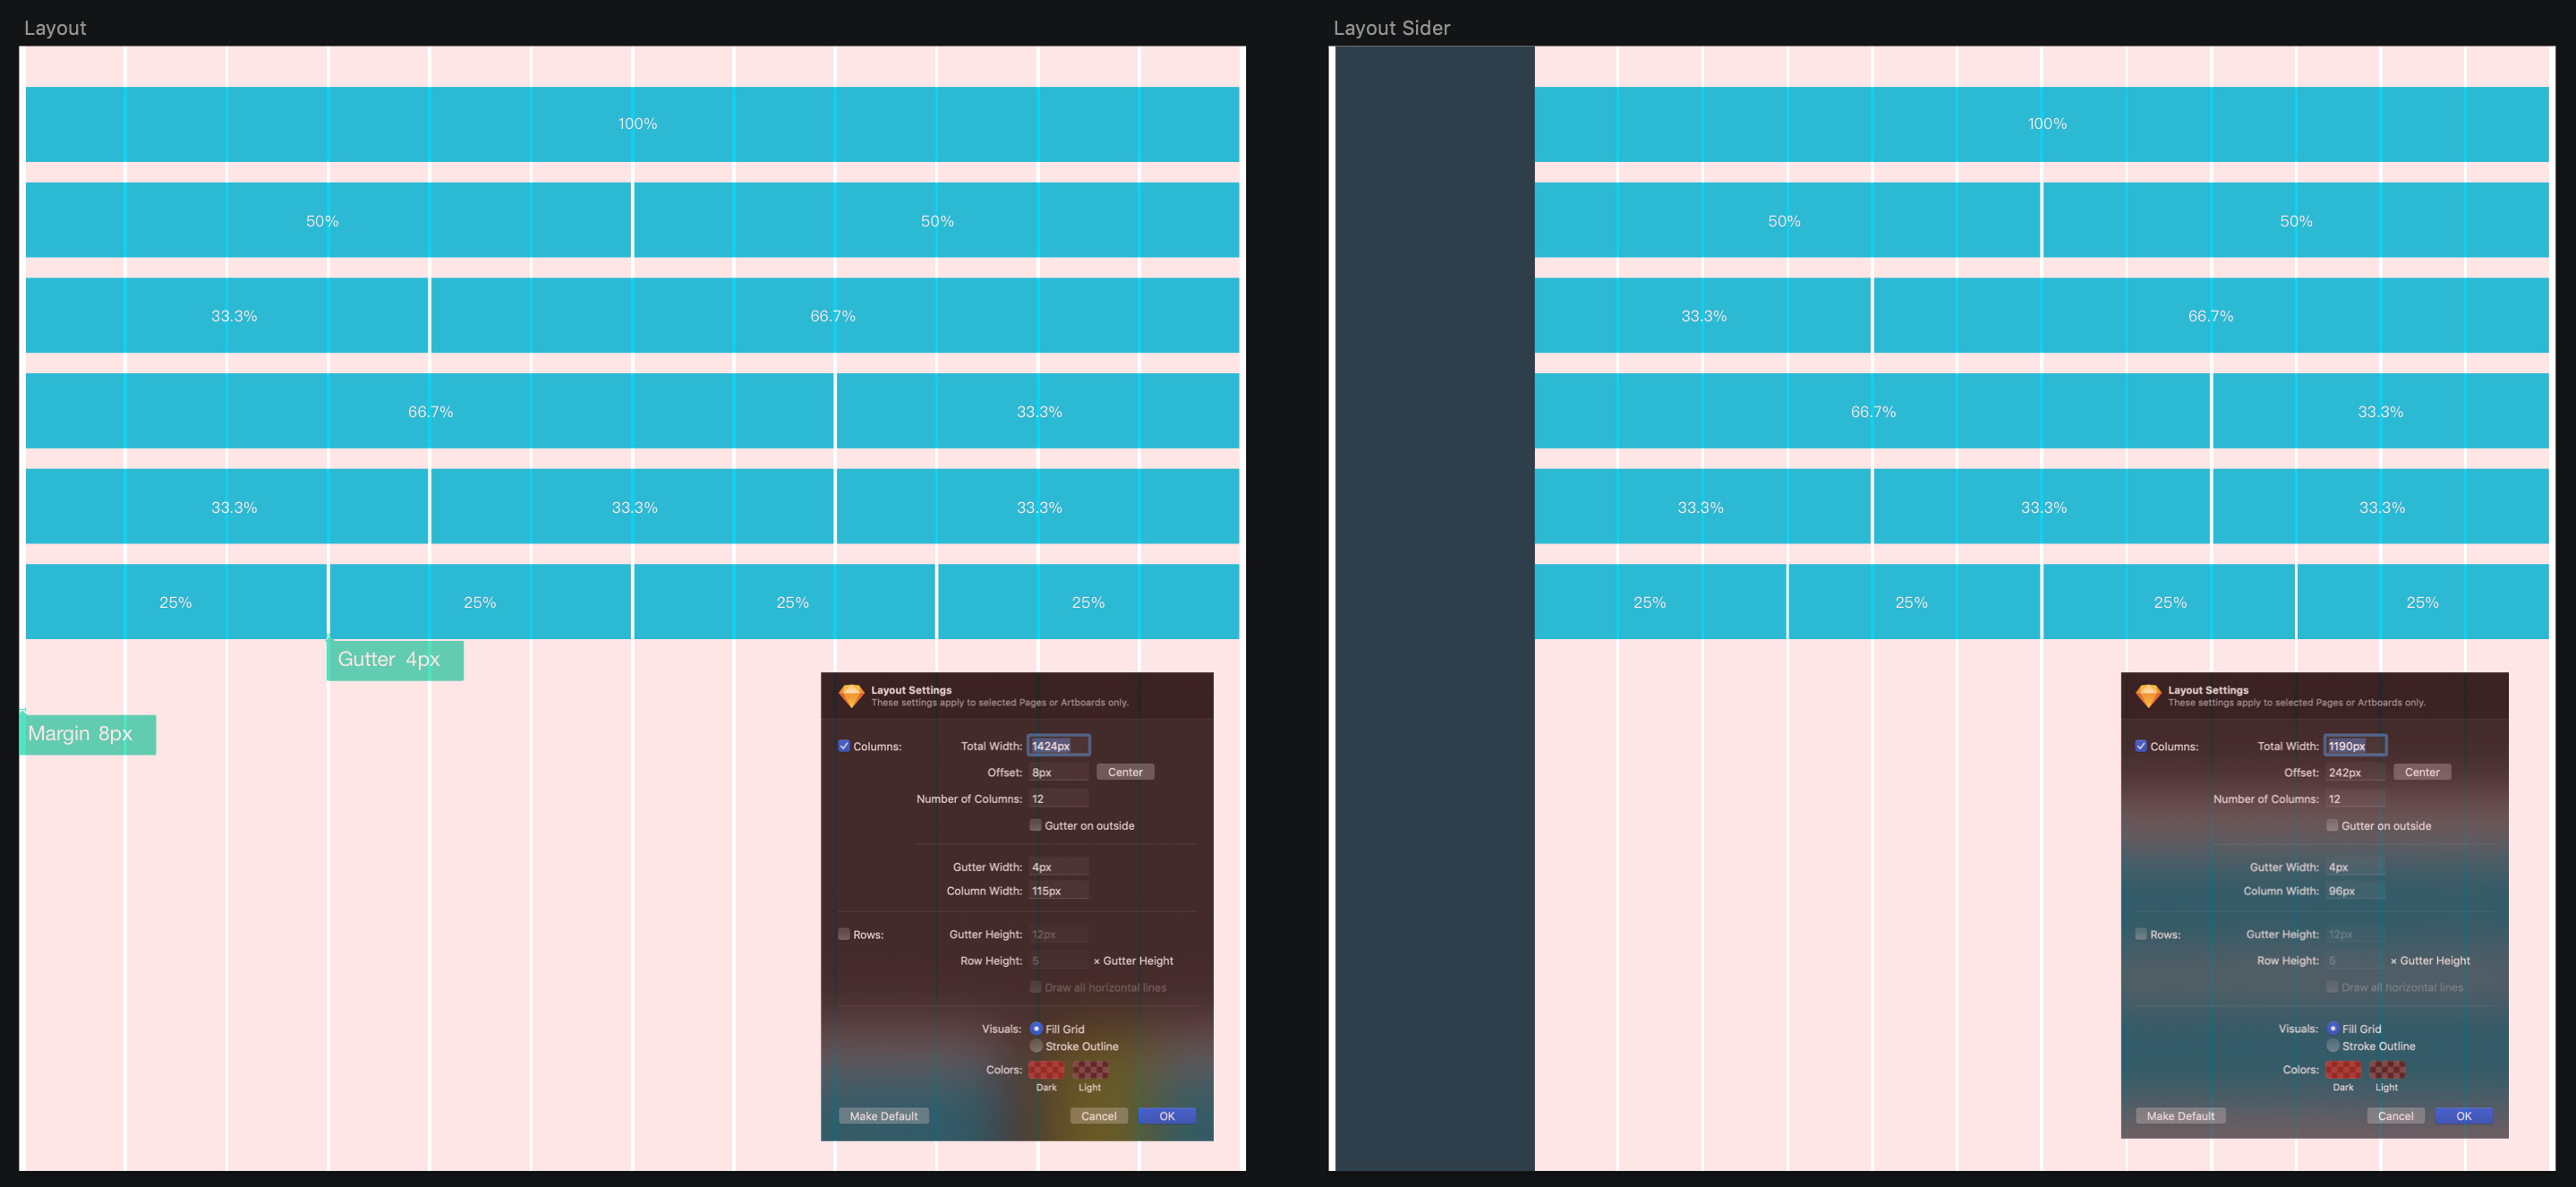The image size is (2576, 1187).
Task: Select the 'Layout Sider' artboard title
Action: click(x=1391, y=28)
